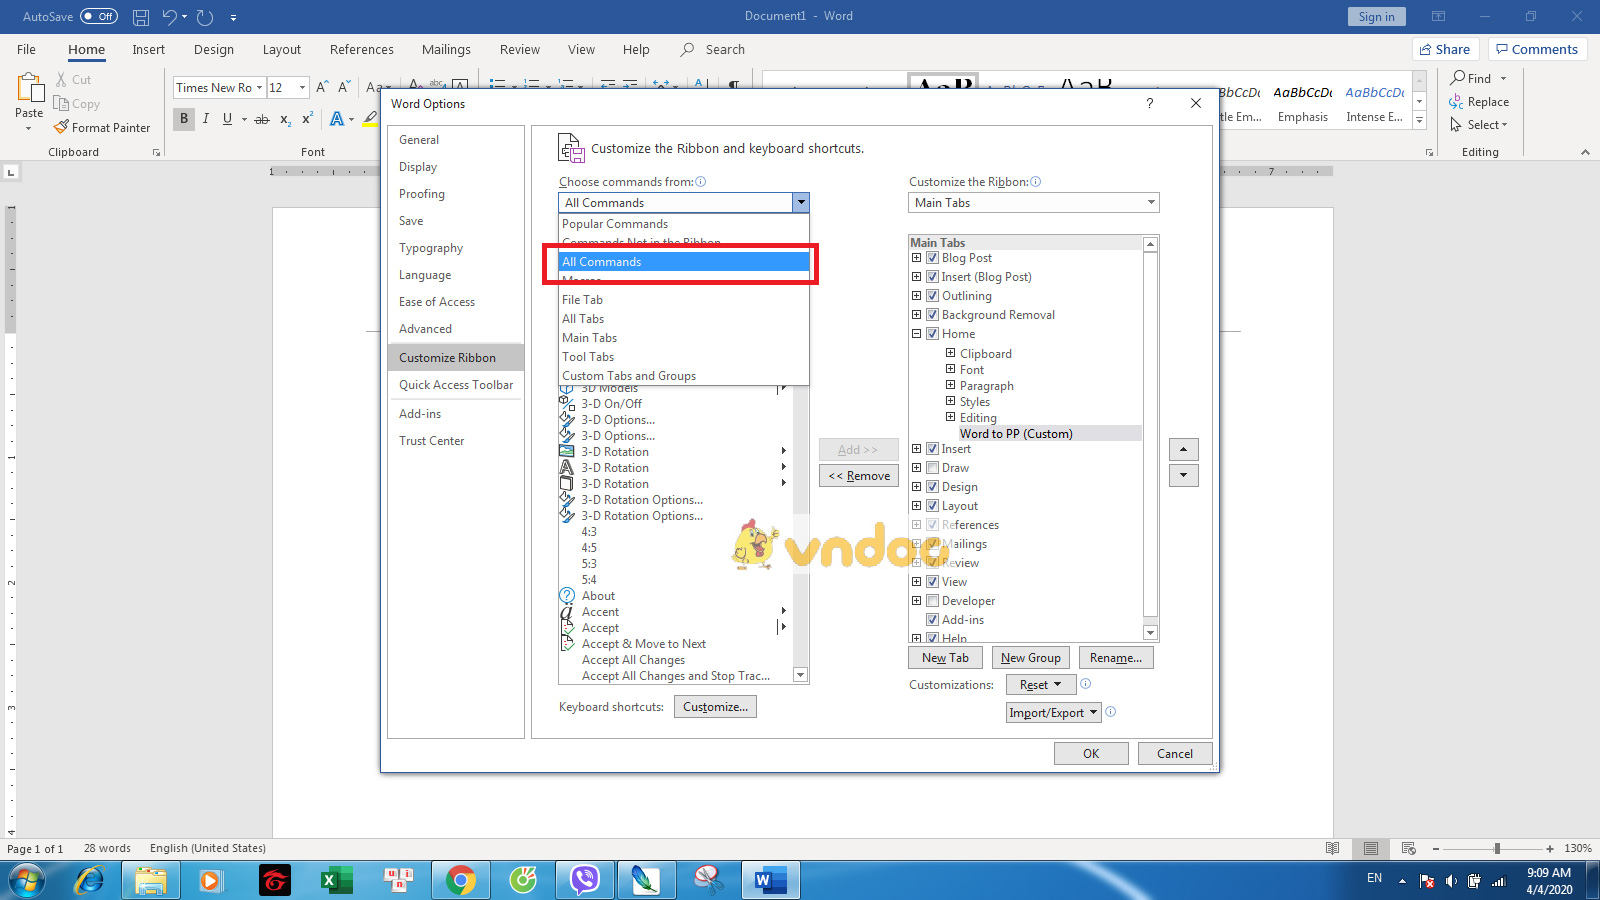Image resolution: width=1600 pixels, height=900 pixels.
Task: Expand the Clipboard group in tree
Action: [x=950, y=353]
